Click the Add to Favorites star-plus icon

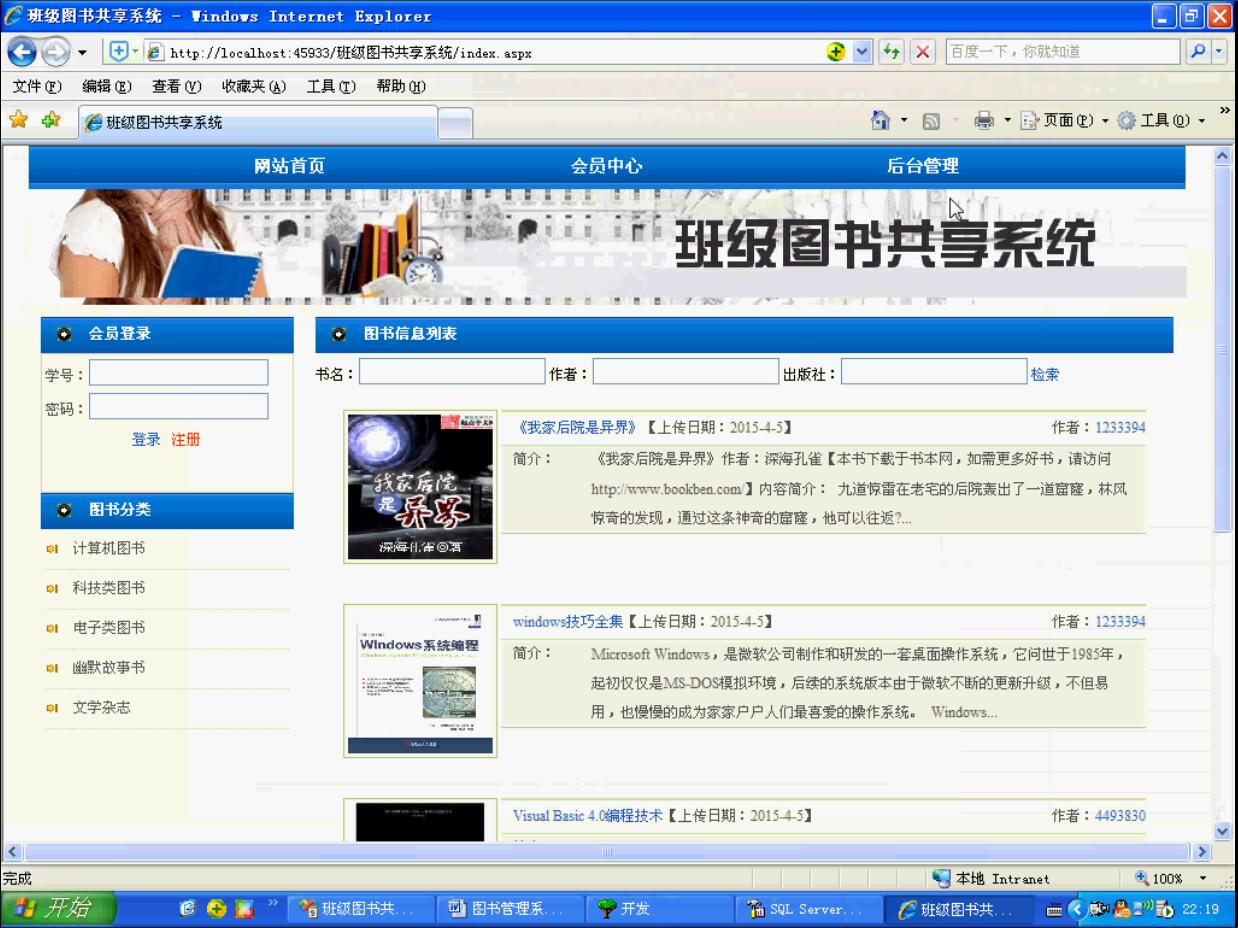tap(50, 121)
